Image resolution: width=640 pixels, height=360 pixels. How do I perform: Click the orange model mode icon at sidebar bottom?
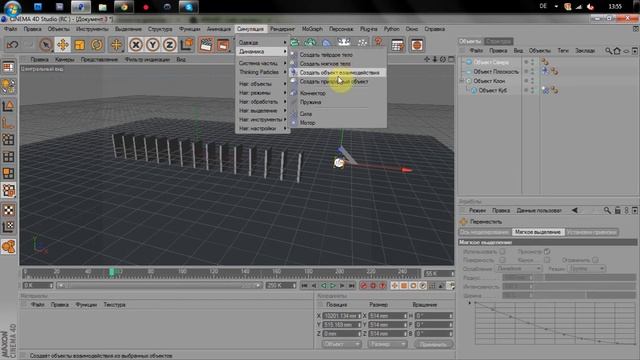click(x=8, y=247)
